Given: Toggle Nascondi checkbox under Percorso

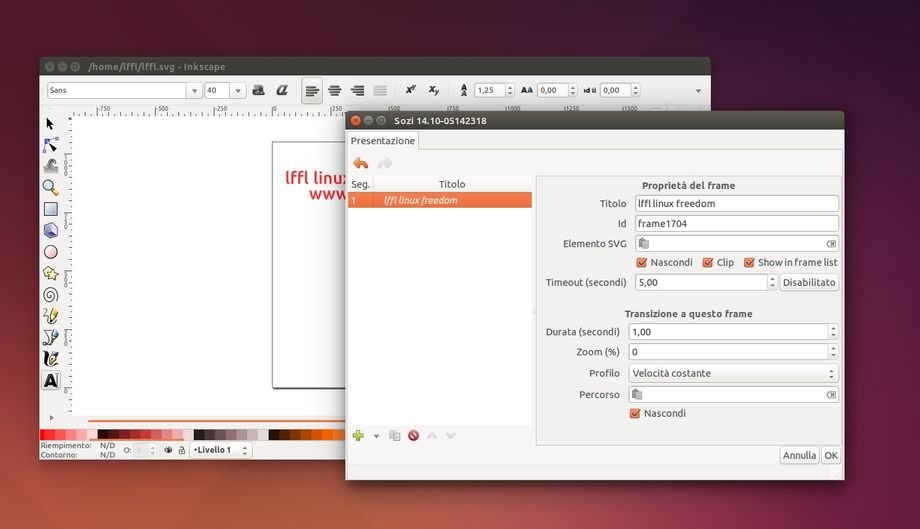Looking at the screenshot, I should coord(635,413).
